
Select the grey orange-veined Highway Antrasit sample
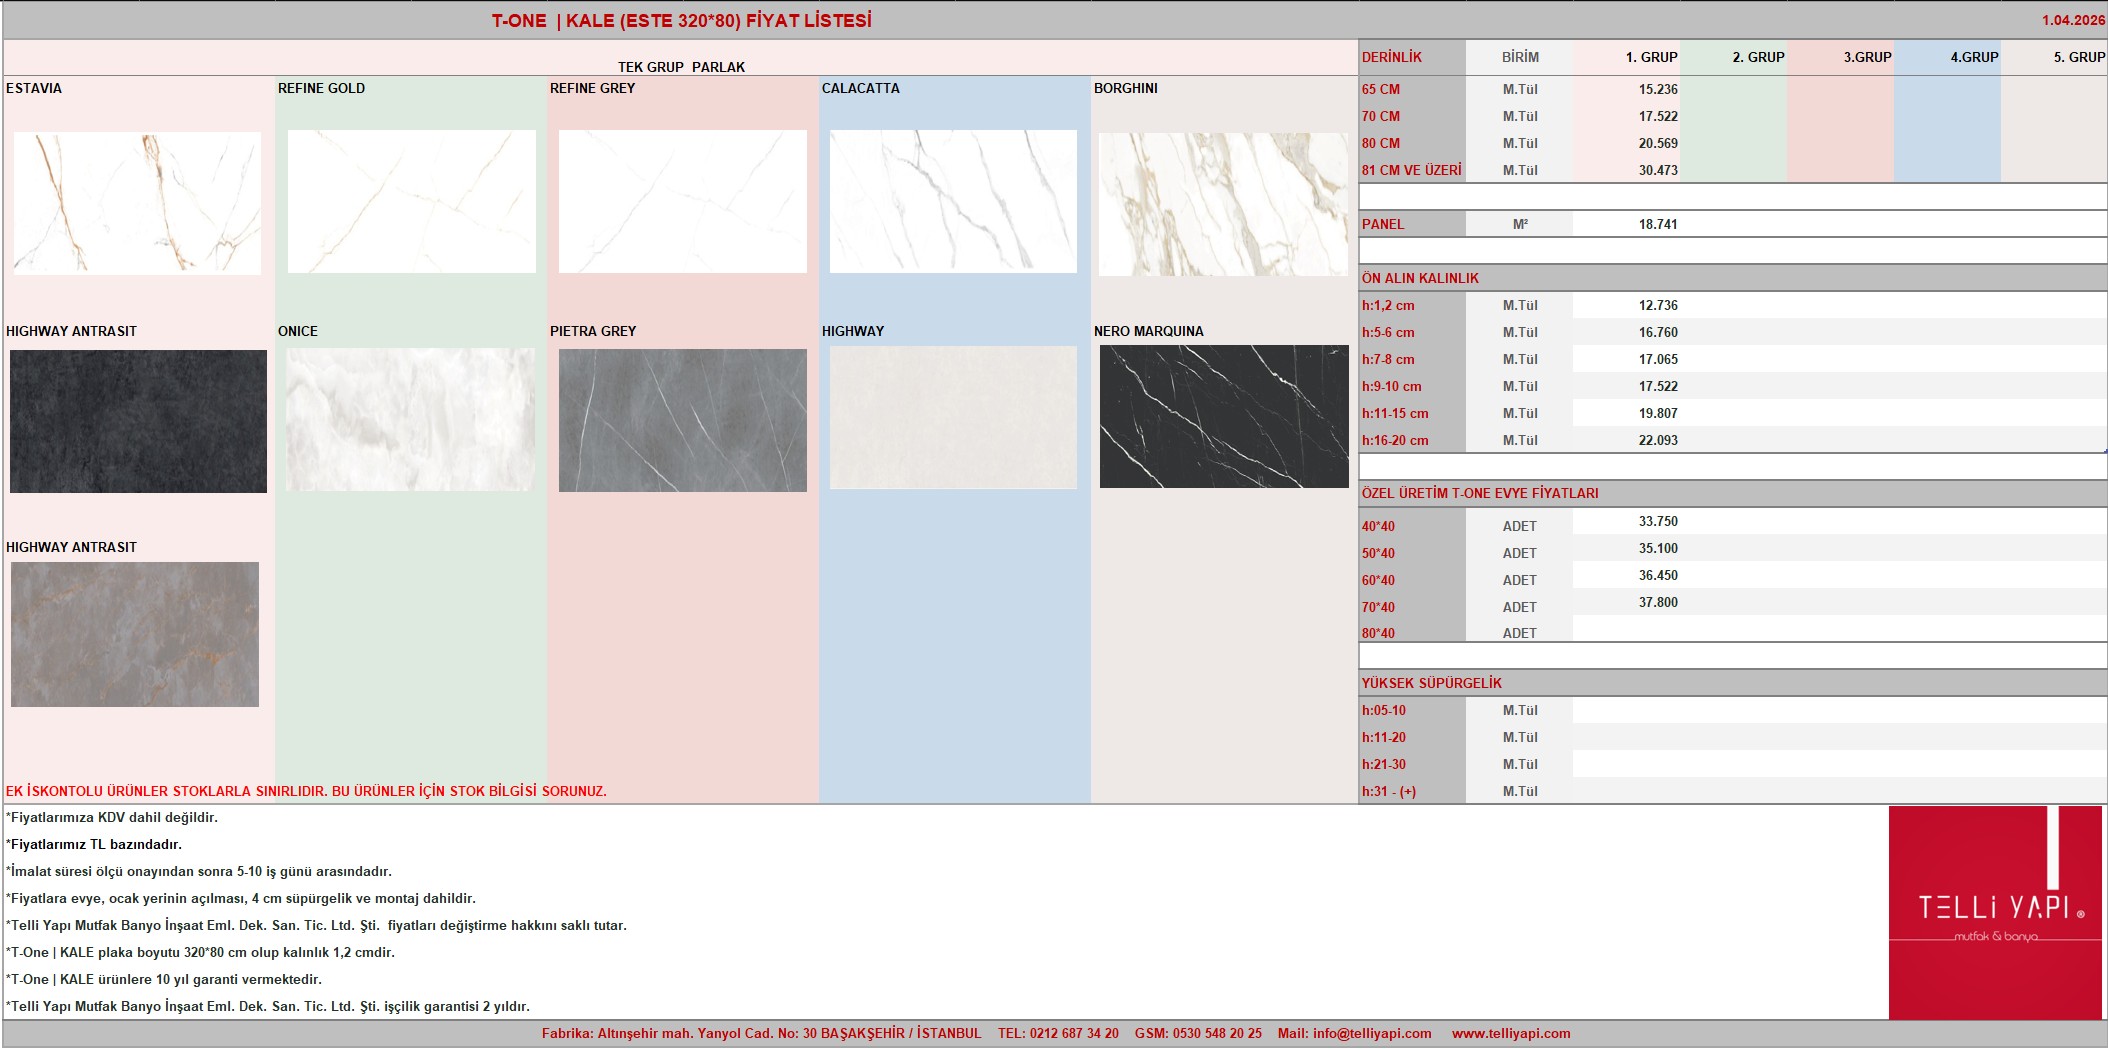click(135, 634)
